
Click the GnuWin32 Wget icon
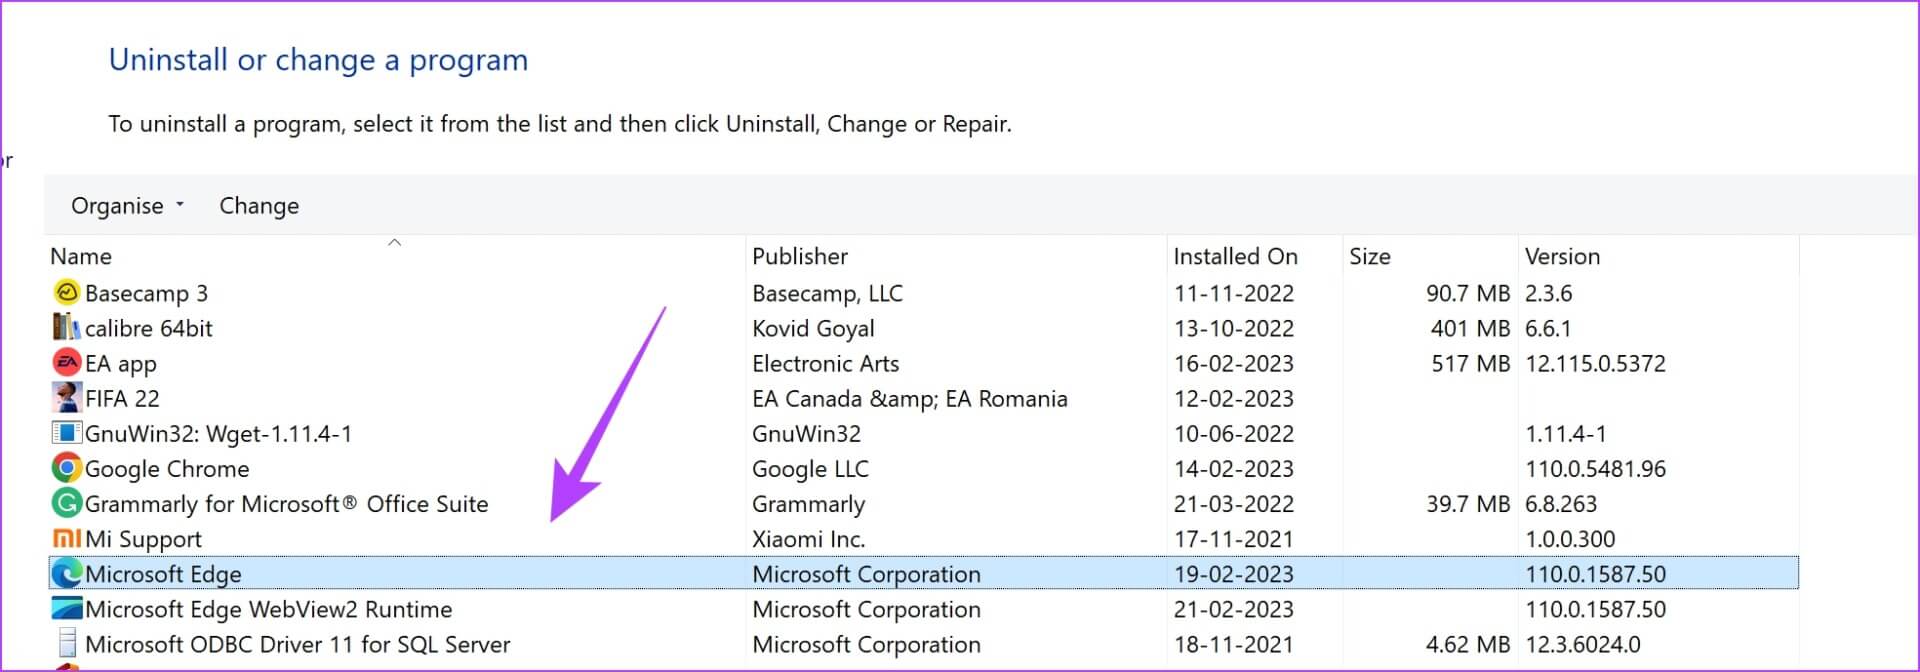[66, 433]
